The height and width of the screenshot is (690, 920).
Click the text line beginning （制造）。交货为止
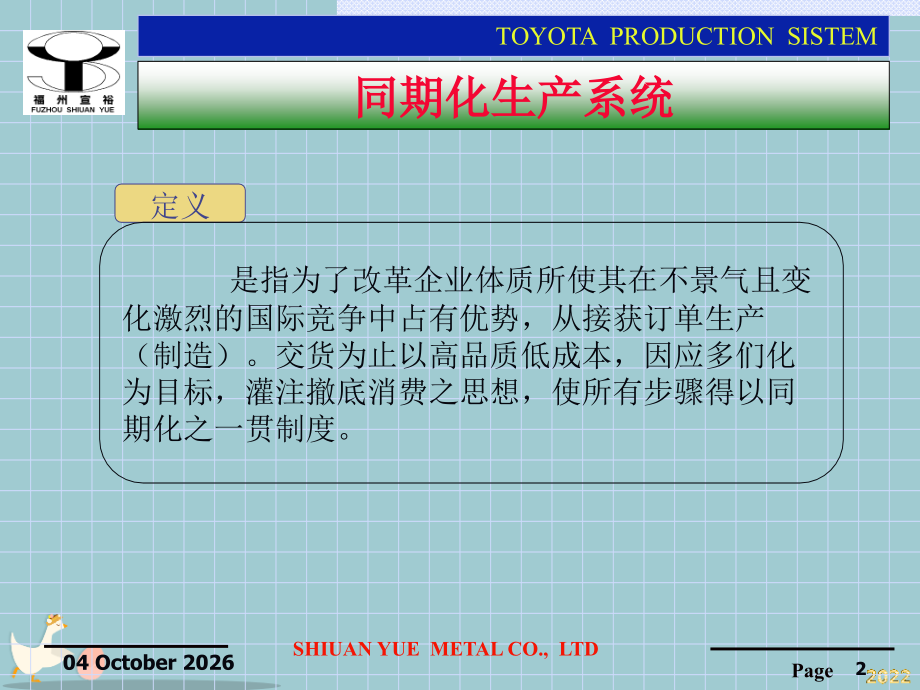tap(459, 355)
